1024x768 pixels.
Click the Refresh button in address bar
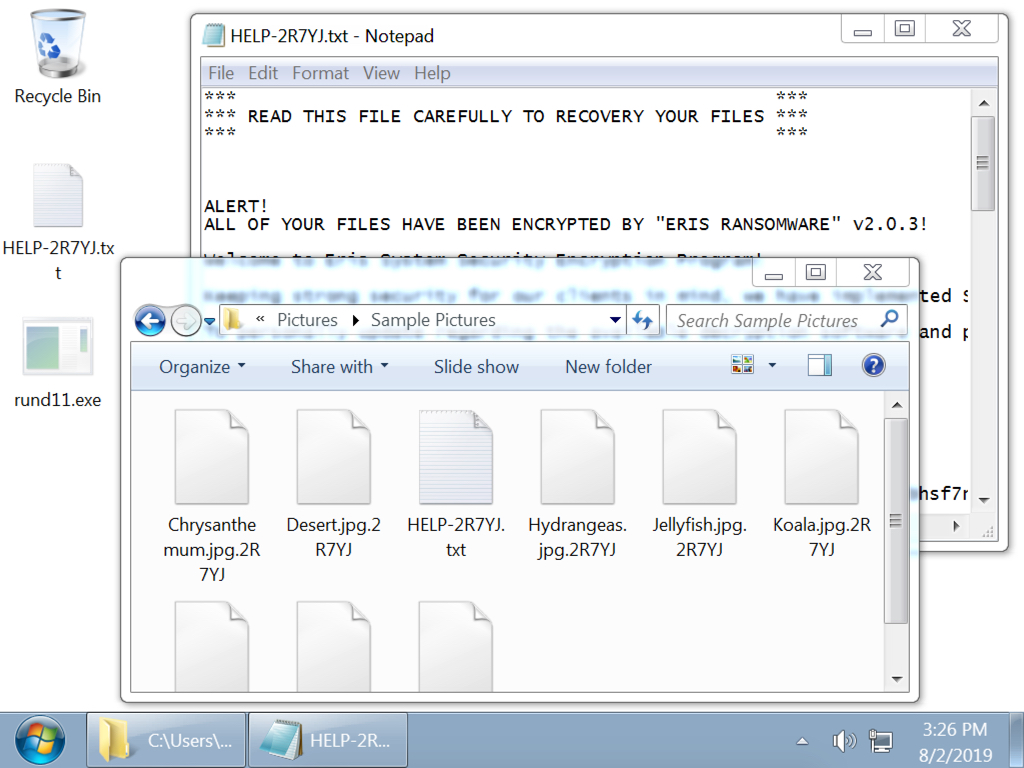tap(643, 321)
